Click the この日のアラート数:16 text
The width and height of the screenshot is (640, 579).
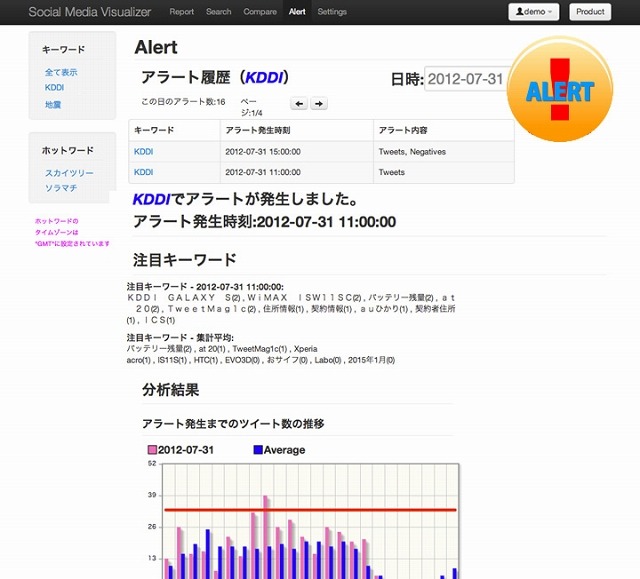183,102
